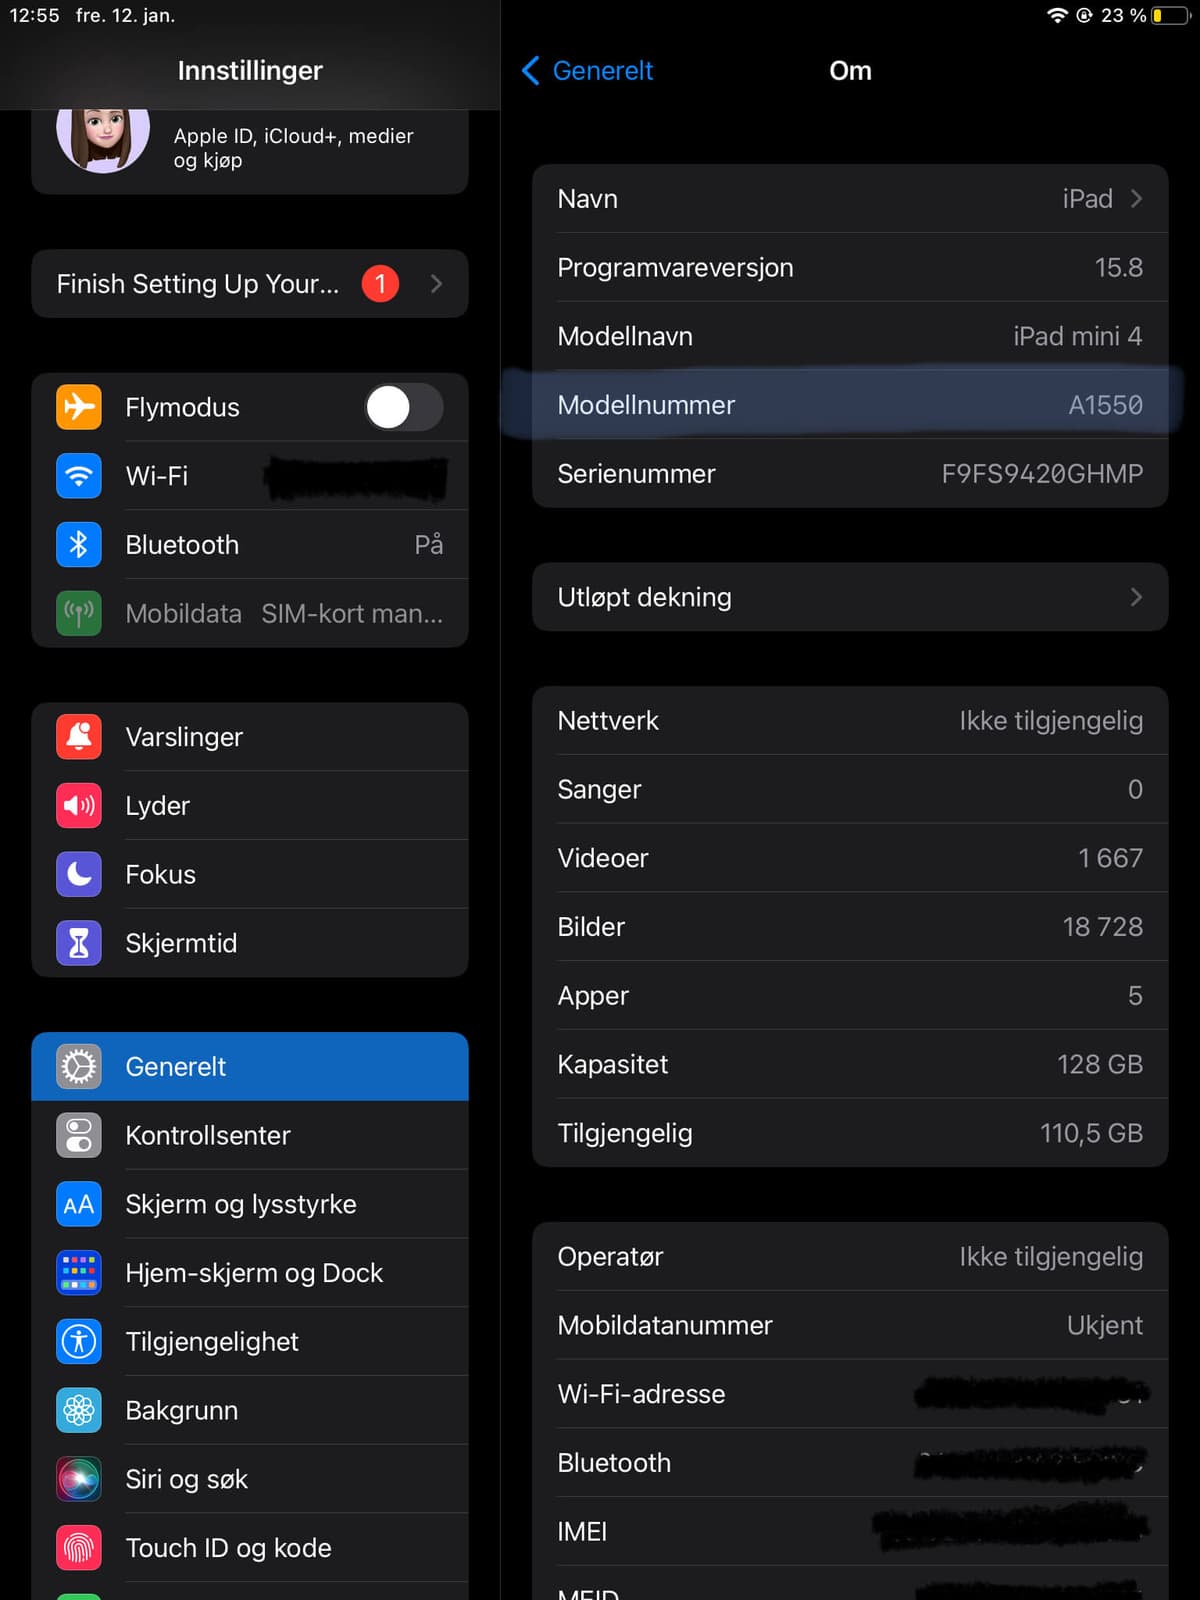This screenshot has height=1600, width=1200.
Task: Toggle the Flymodus switch
Action: [x=404, y=407]
